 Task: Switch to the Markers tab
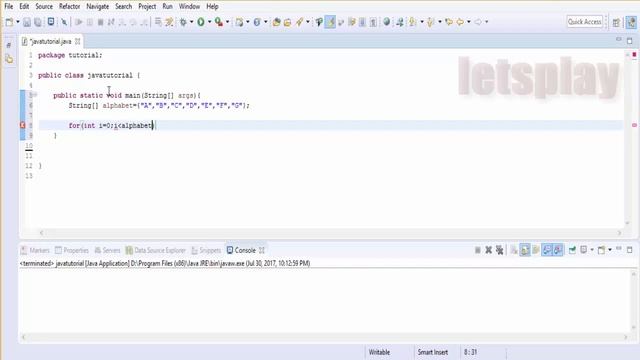coord(36,250)
